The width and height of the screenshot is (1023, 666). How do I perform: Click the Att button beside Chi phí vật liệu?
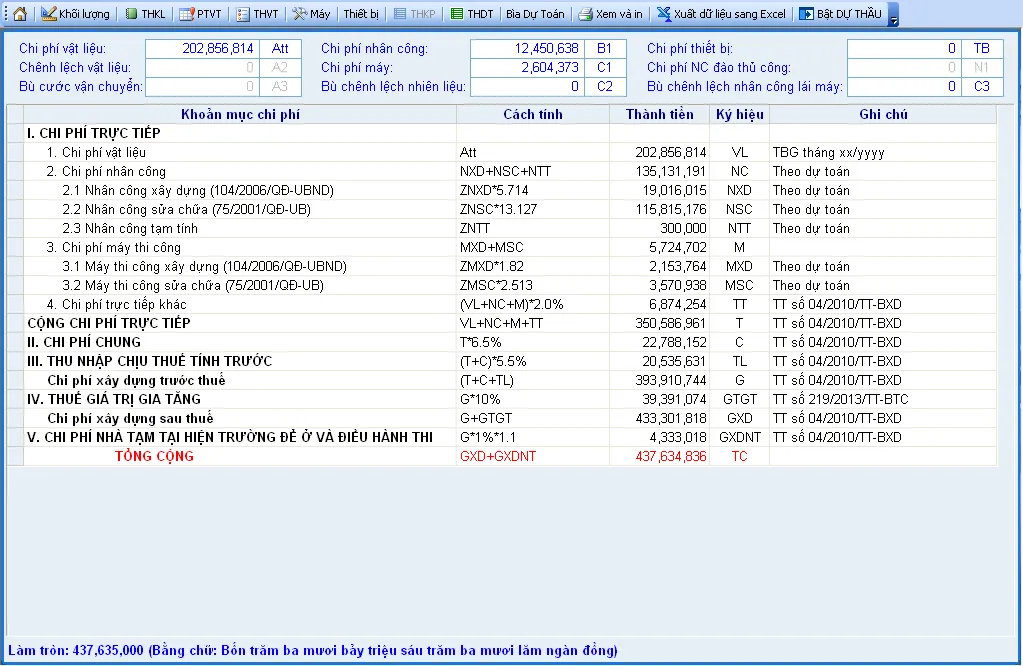(x=281, y=48)
